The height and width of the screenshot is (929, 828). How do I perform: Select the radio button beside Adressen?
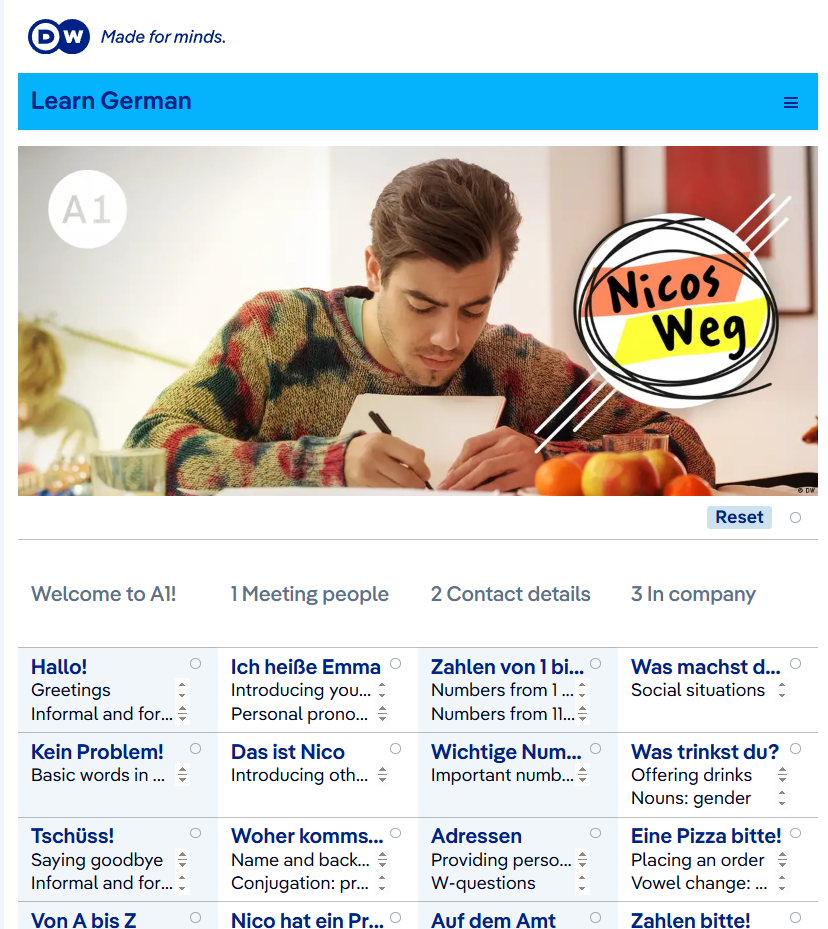(x=596, y=833)
